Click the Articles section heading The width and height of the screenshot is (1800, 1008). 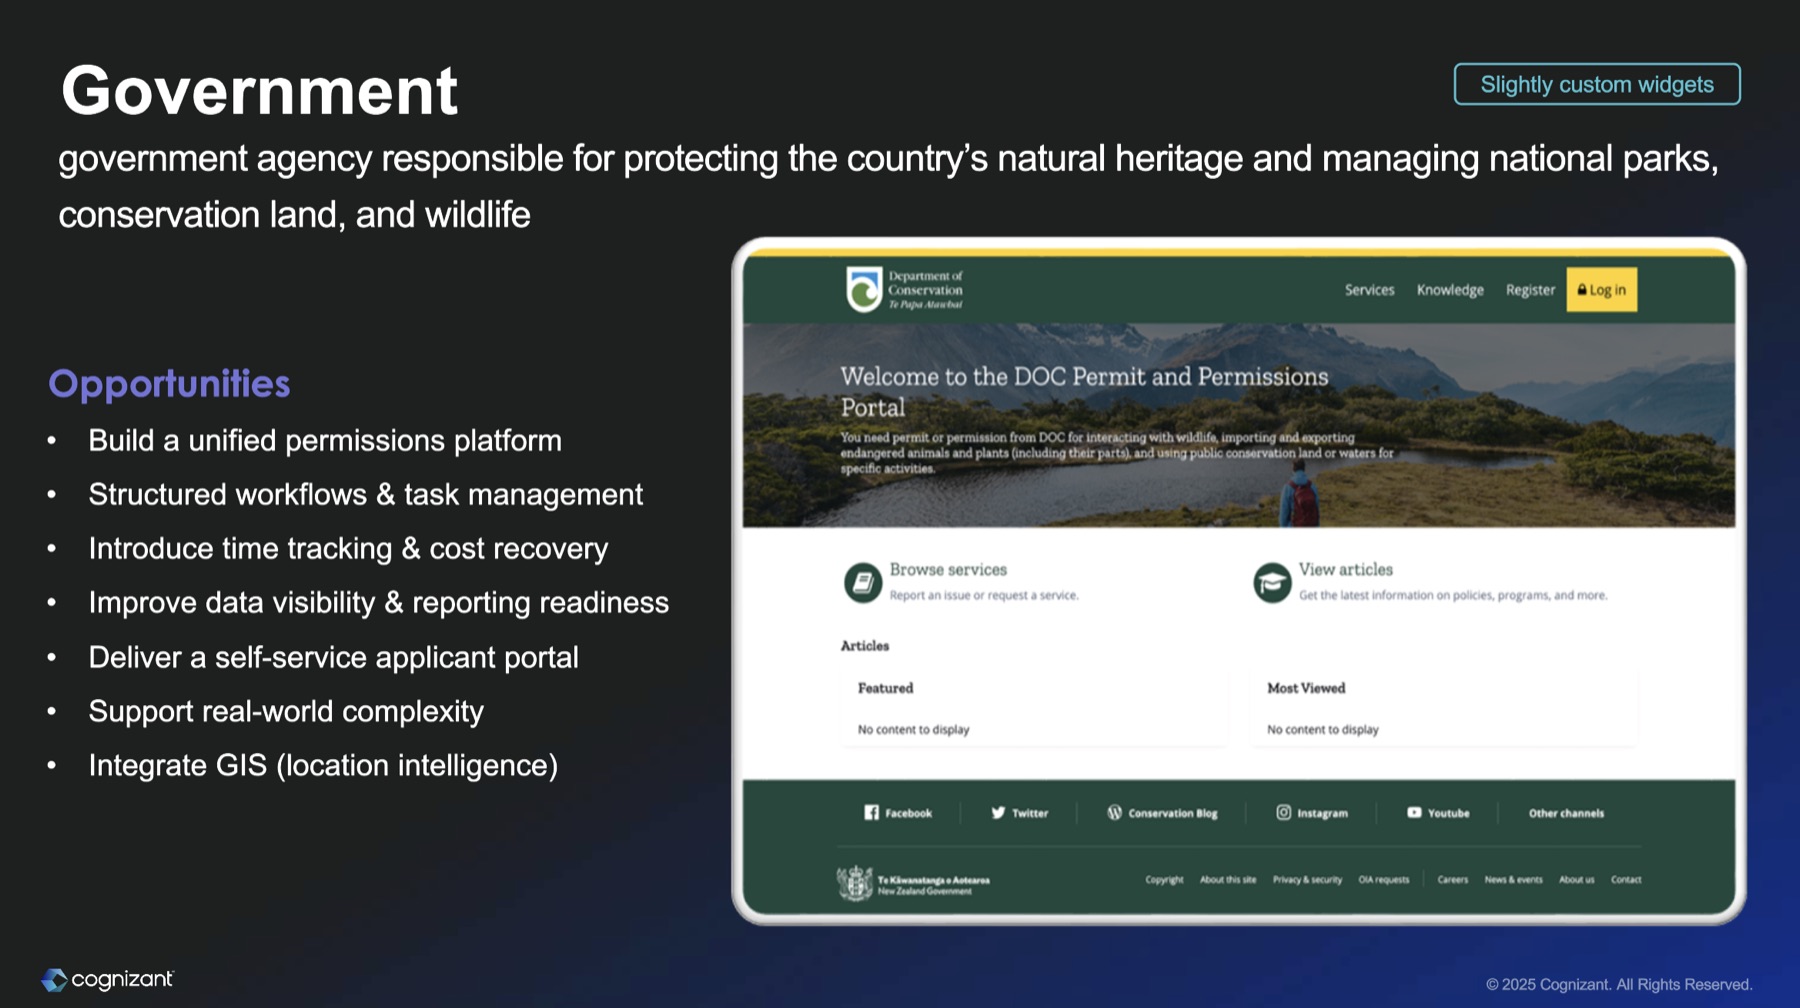click(x=864, y=646)
